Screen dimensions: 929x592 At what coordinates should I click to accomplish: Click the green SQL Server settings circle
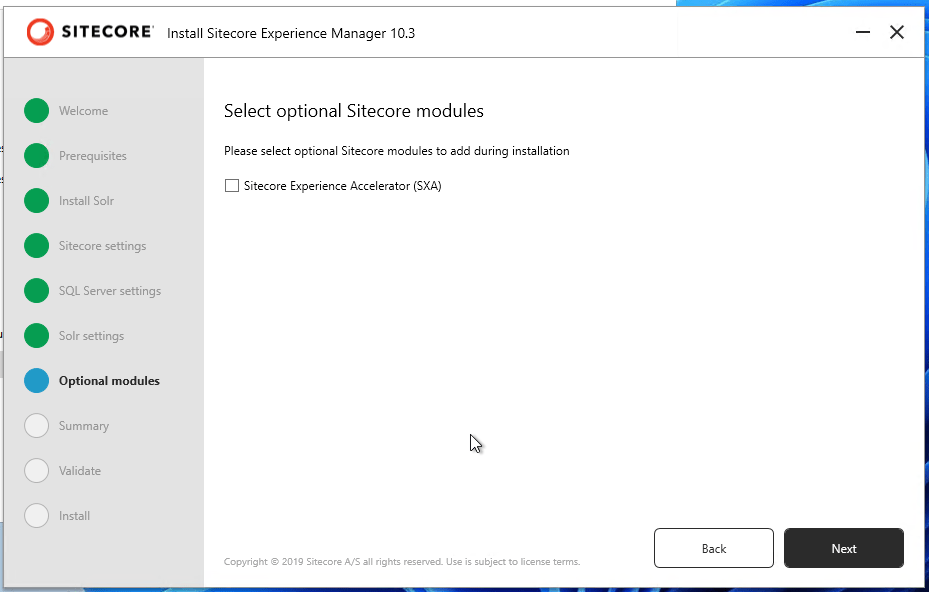(x=37, y=291)
